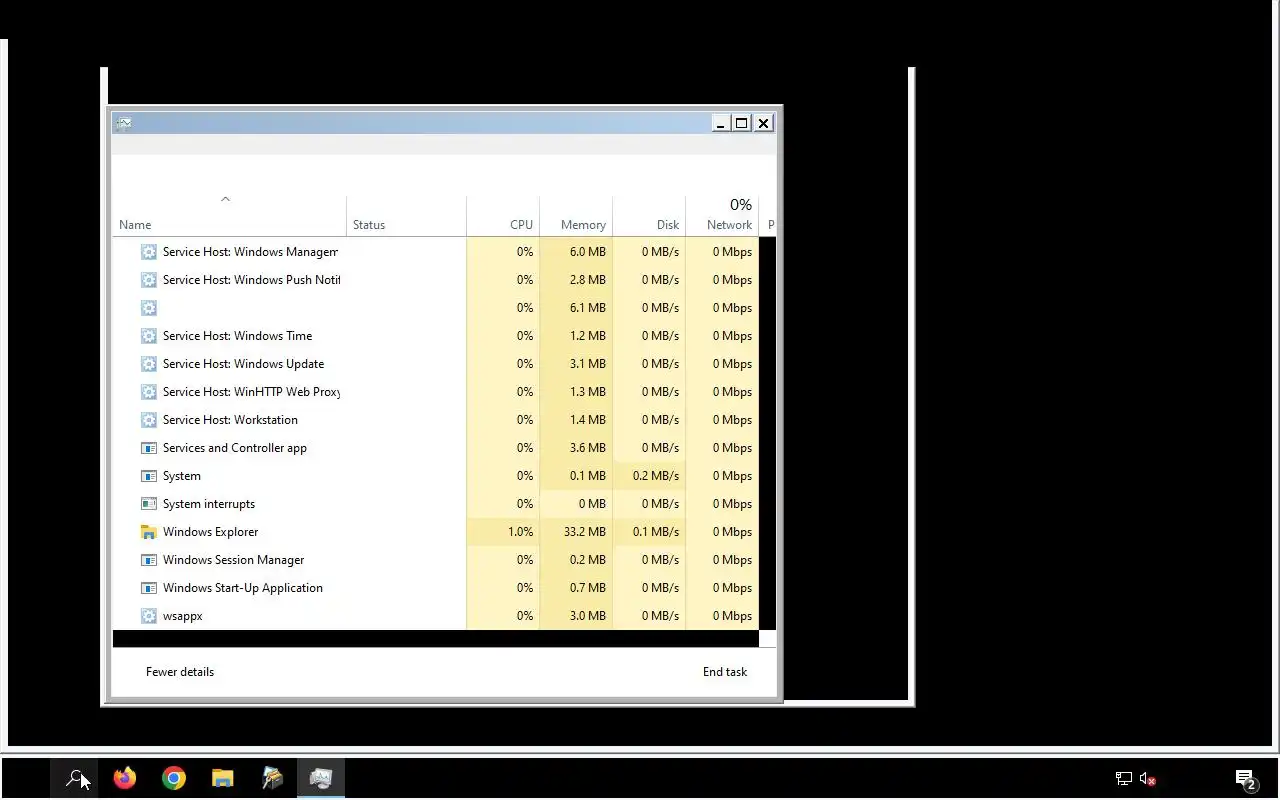The image size is (1280, 800).
Task: Click the sort arrow above Name
Action: click(x=225, y=199)
